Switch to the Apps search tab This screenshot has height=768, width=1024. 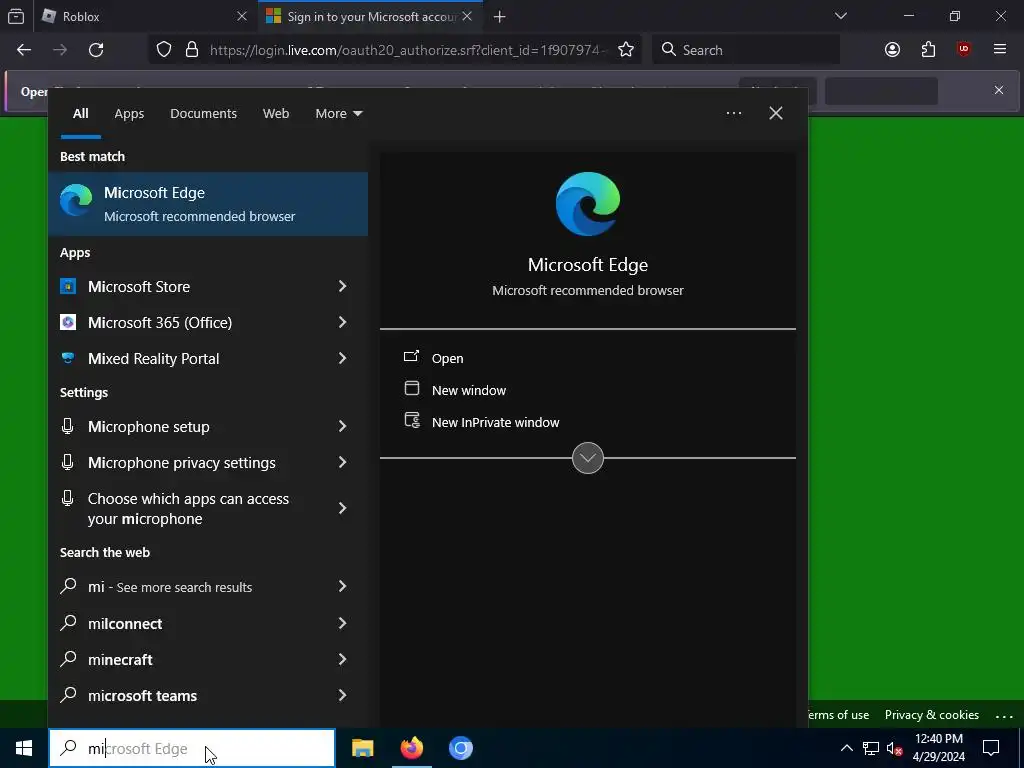click(129, 114)
